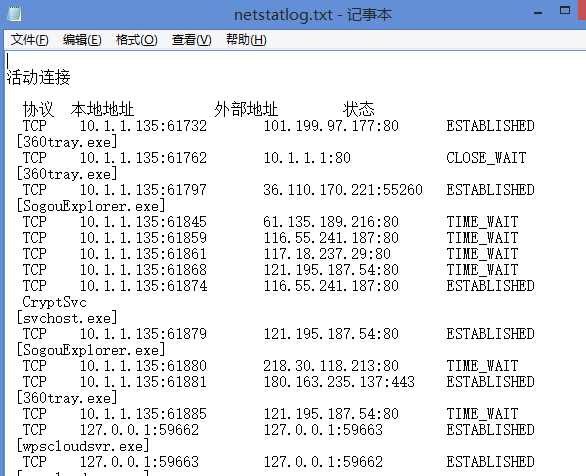Viewport: 586px width, 476px height.
Task: Open the 查看(V) menu
Action: click(x=192, y=40)
